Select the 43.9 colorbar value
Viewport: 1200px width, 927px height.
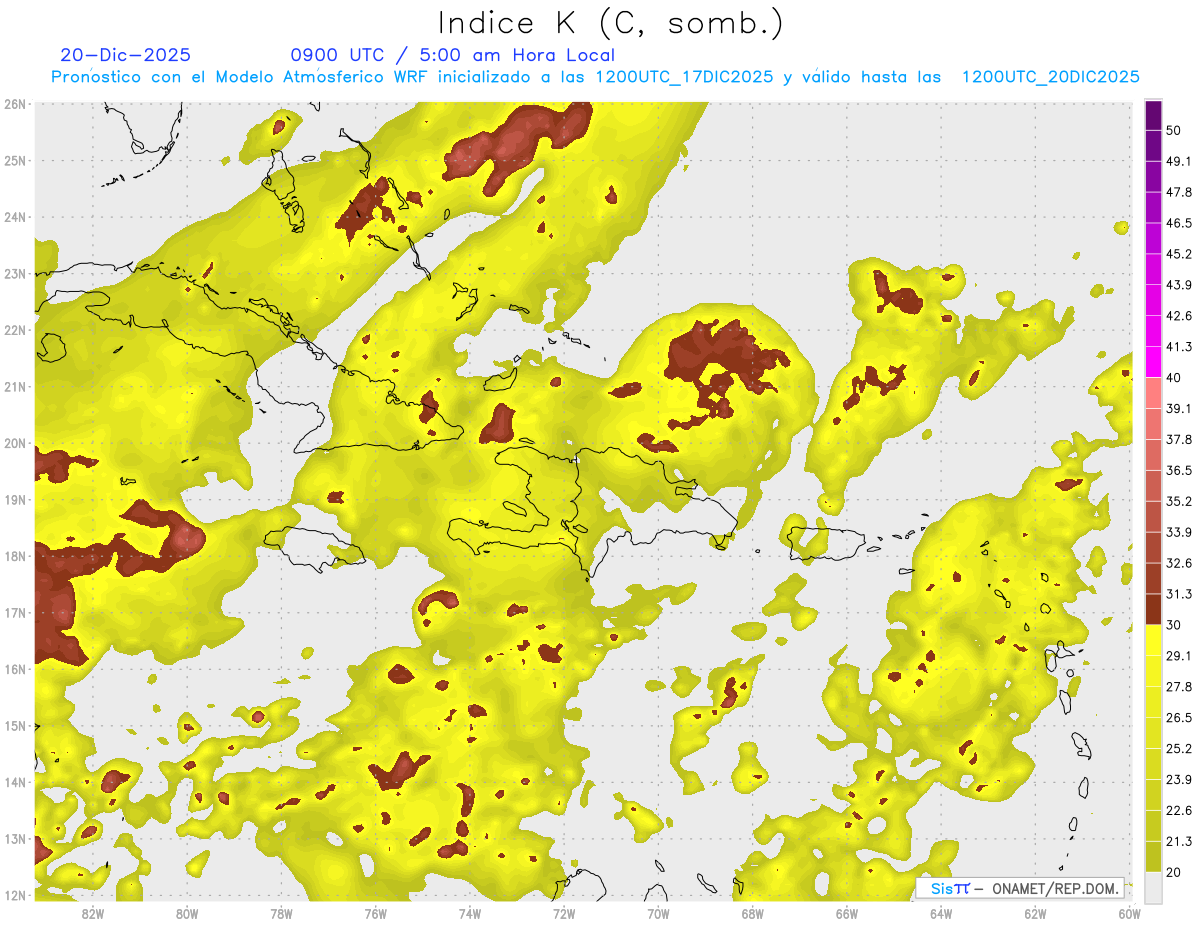coord(1179,285)
